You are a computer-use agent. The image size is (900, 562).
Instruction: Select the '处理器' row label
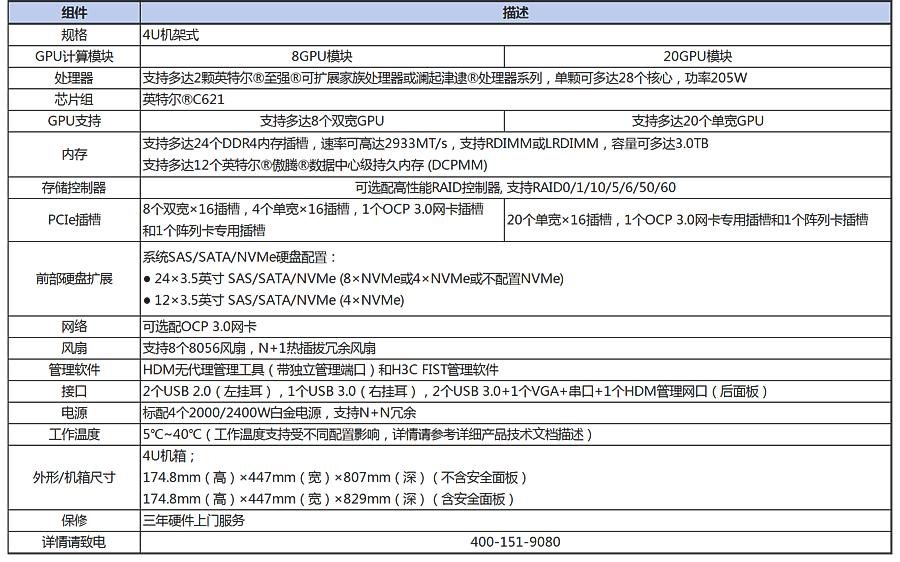(x=74, y=78)
